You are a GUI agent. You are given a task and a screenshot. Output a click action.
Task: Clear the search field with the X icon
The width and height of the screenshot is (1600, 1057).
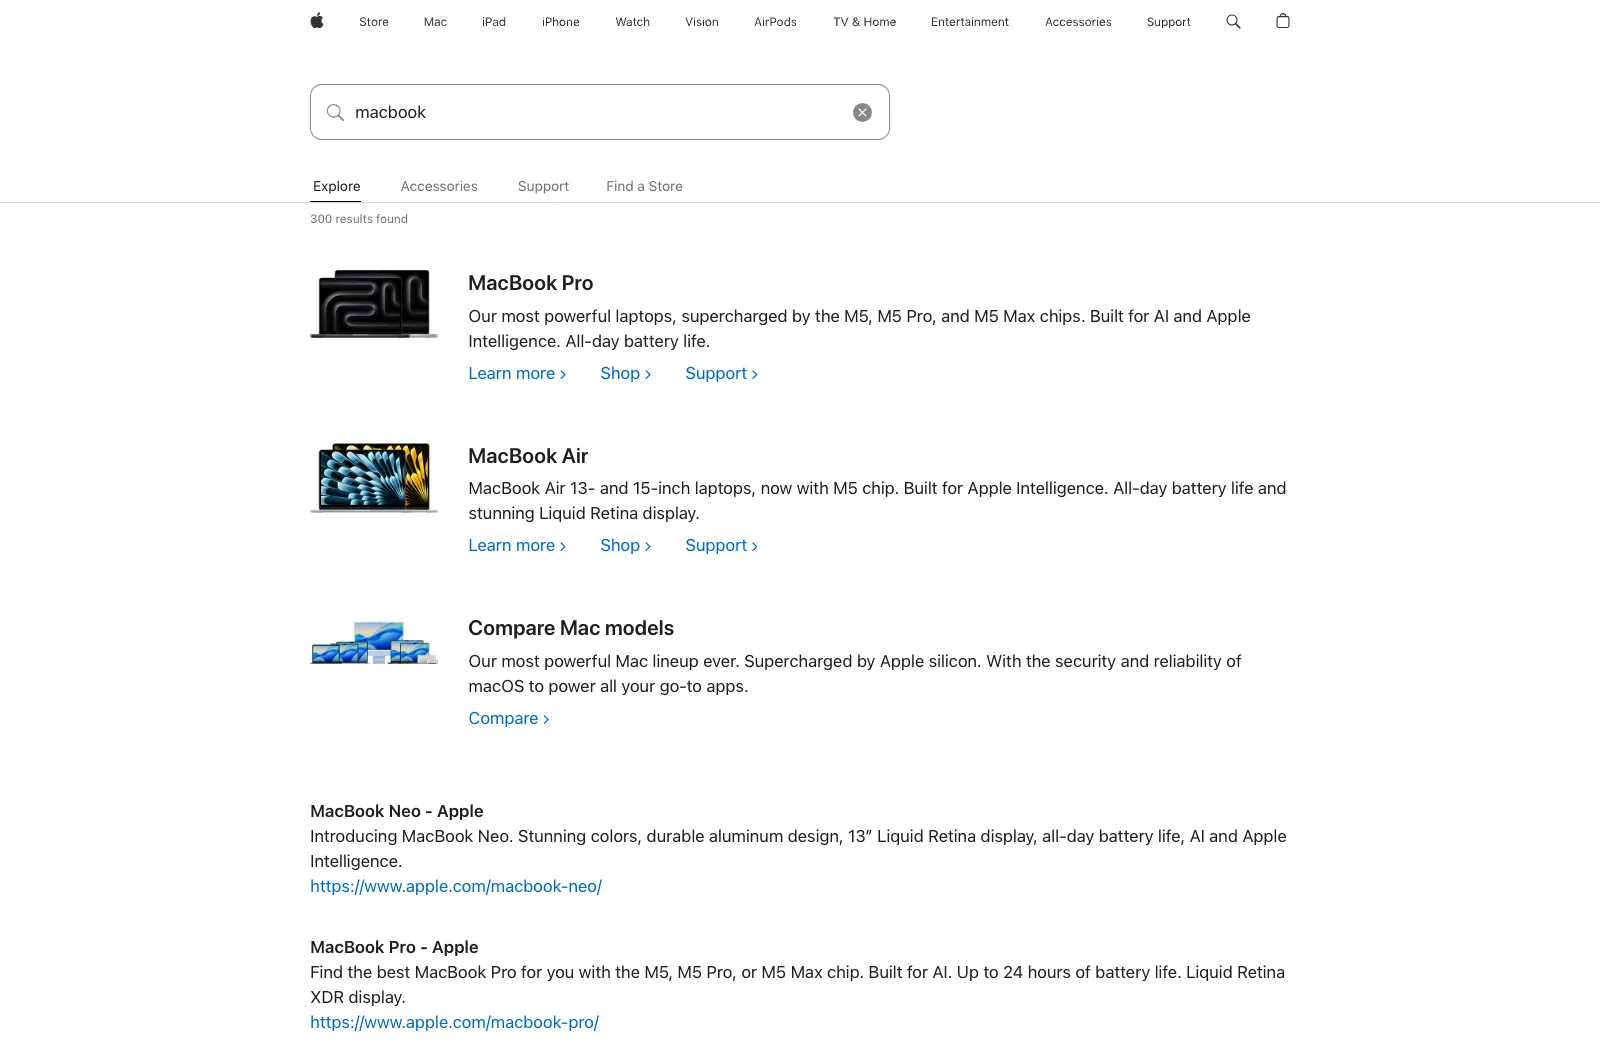862,112
